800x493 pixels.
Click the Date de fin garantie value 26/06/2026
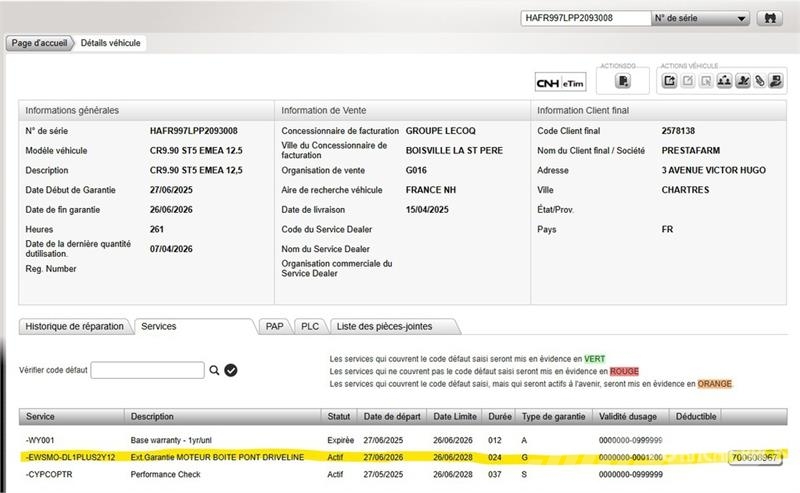(171, 210)
